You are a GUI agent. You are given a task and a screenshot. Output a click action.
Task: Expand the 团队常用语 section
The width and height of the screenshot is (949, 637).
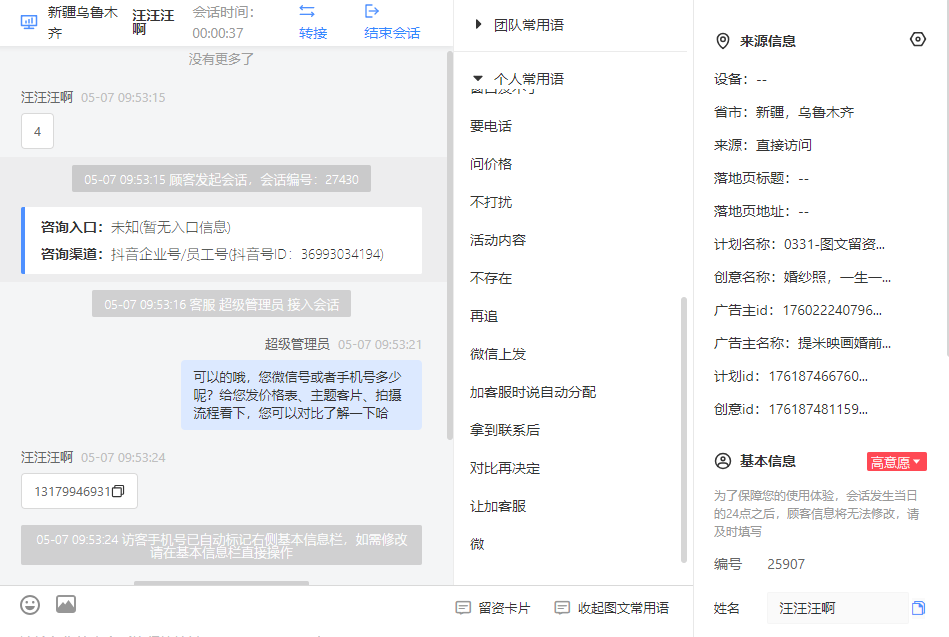point(479,24)
